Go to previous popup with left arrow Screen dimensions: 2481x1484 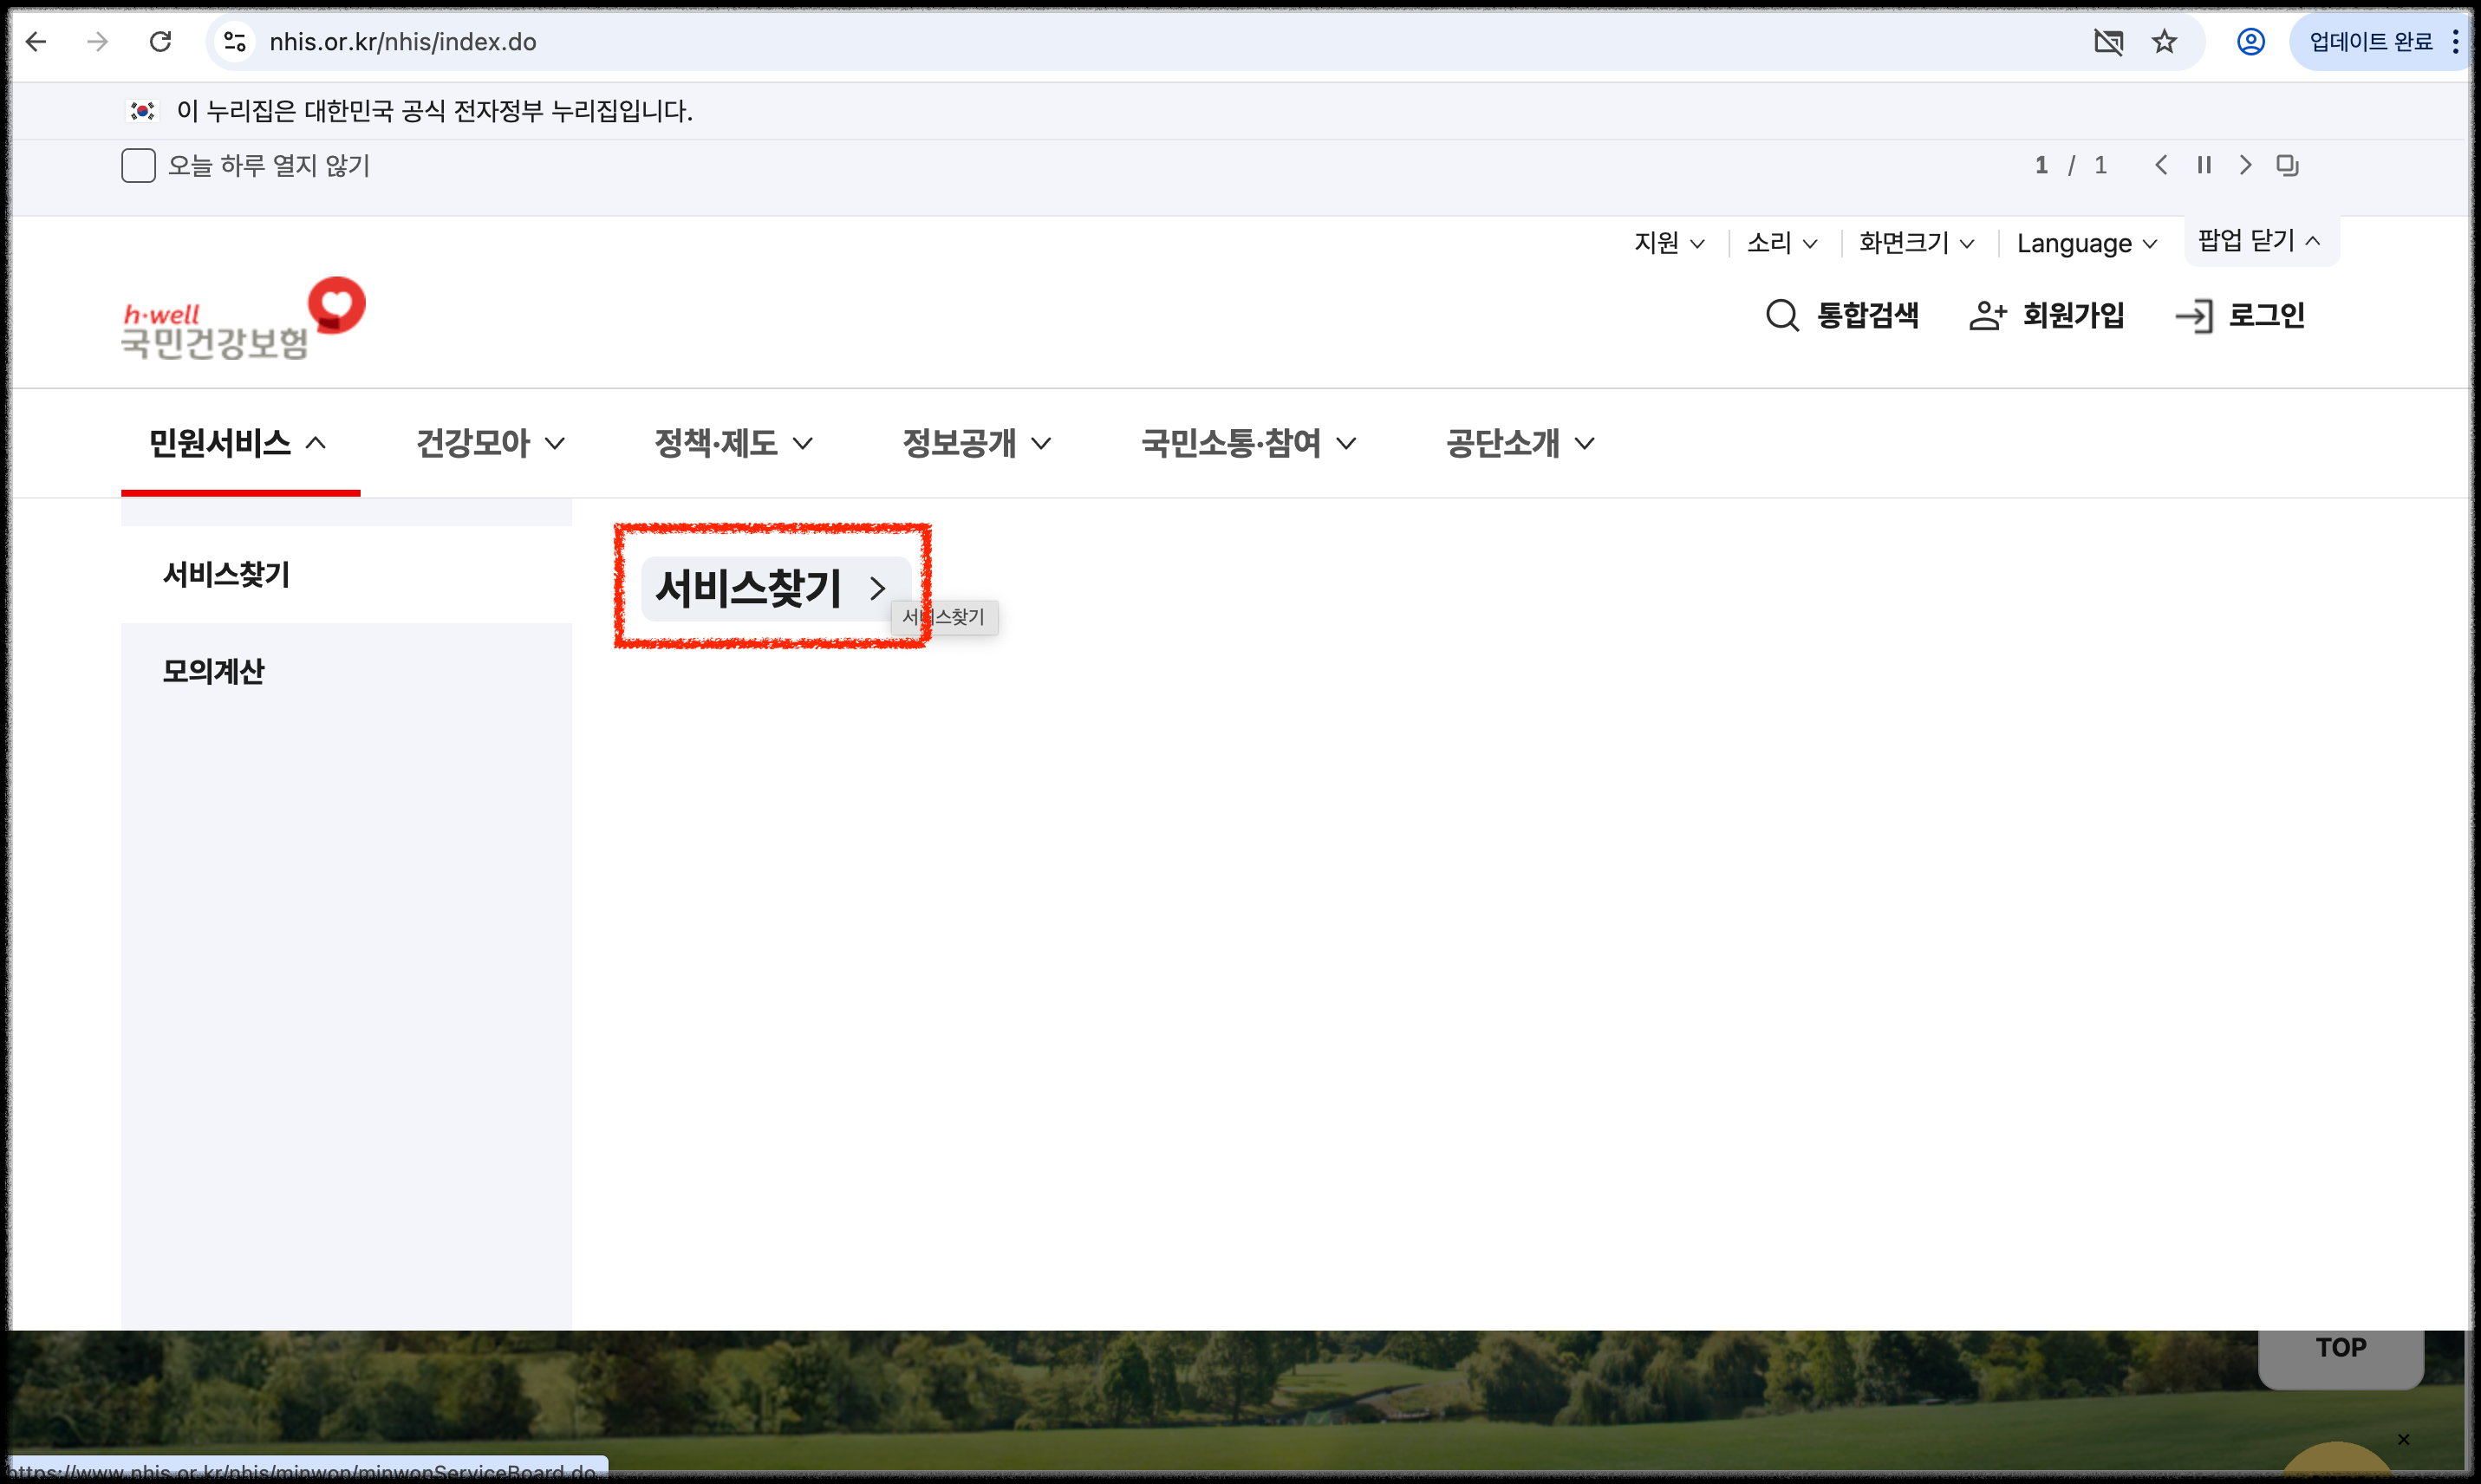tap(2161, 165)
